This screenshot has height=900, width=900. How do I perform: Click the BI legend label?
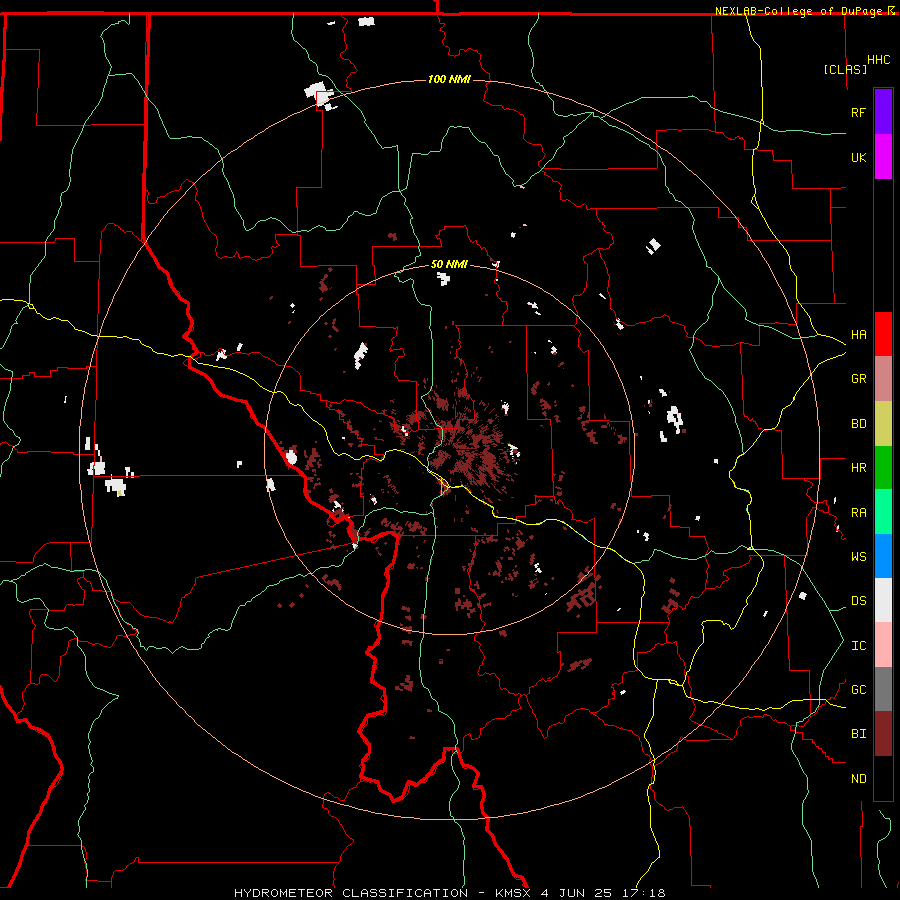coord(858,734)
